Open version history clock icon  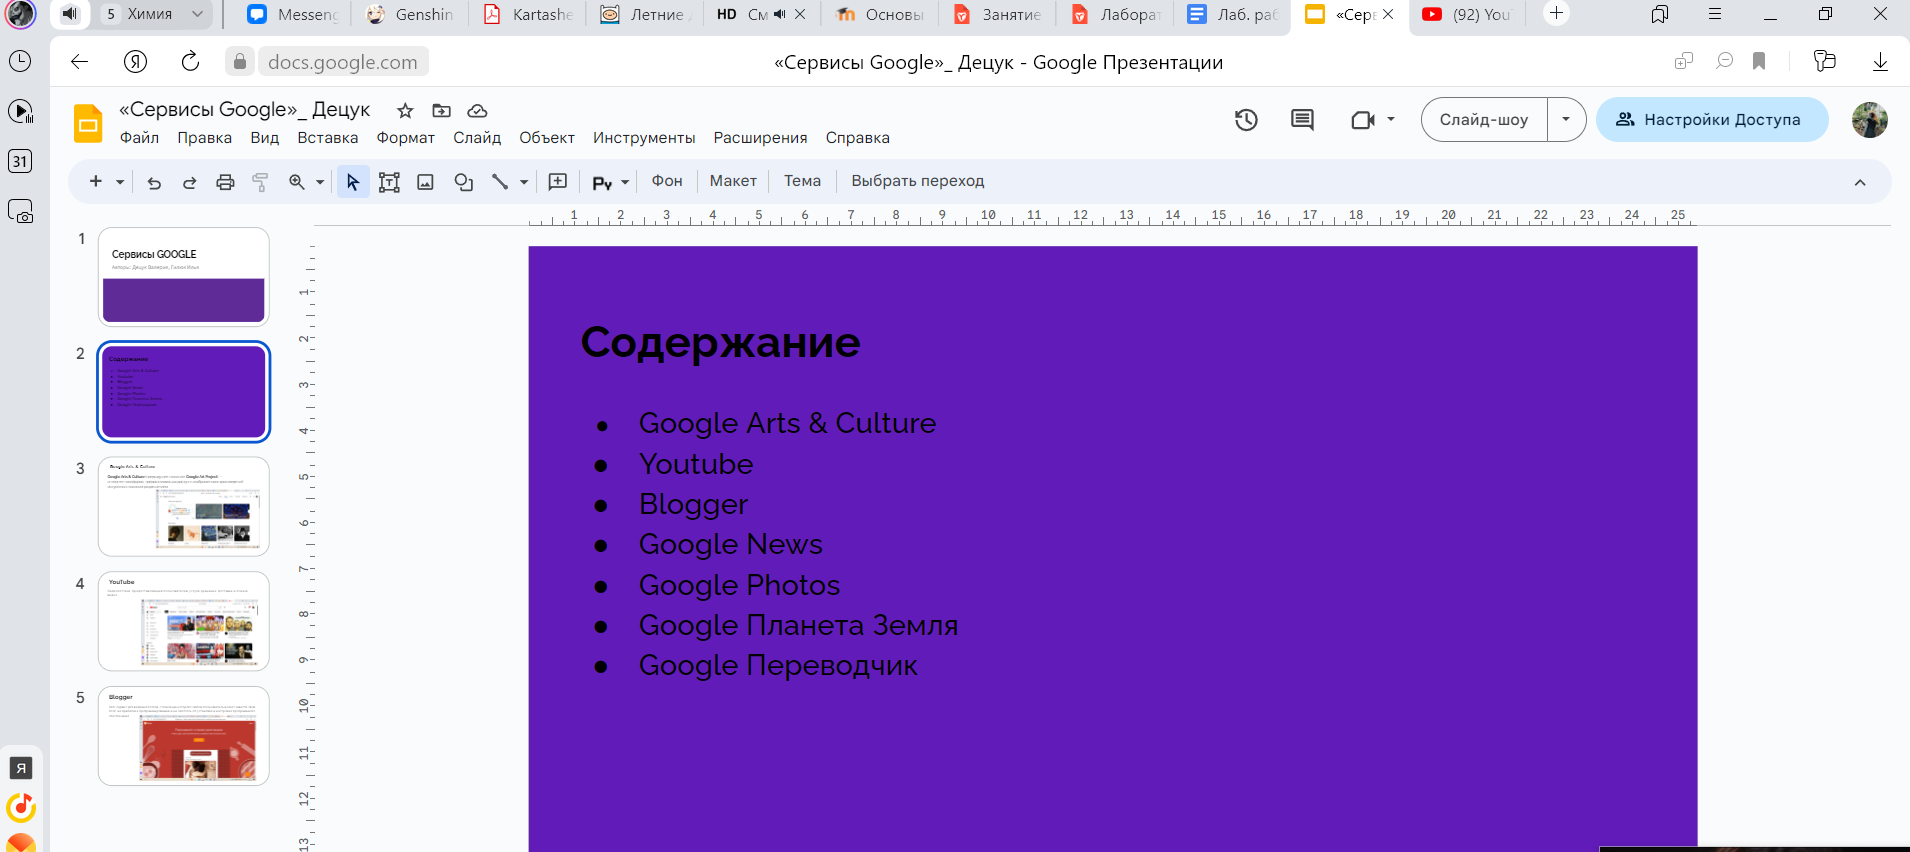1246,120
